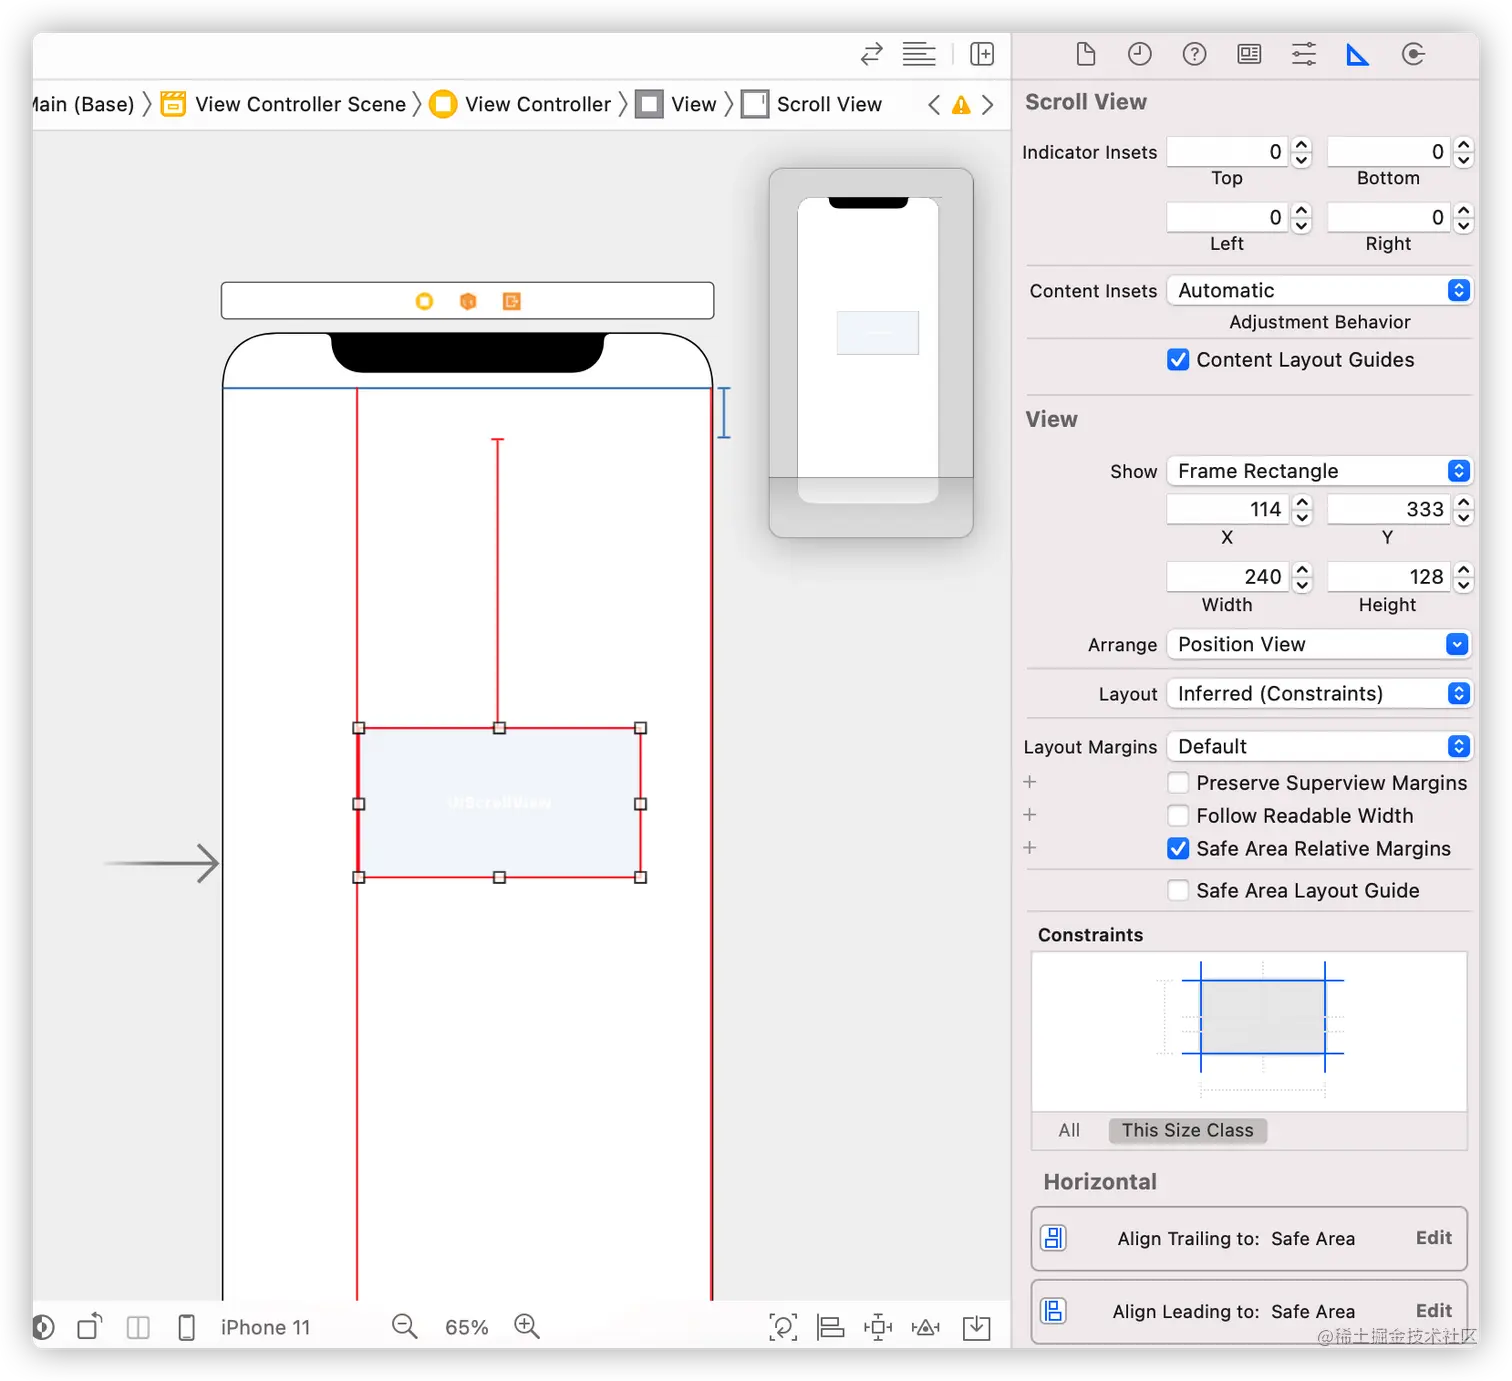Switch to the Attributes inspector

pos(1304,54)
